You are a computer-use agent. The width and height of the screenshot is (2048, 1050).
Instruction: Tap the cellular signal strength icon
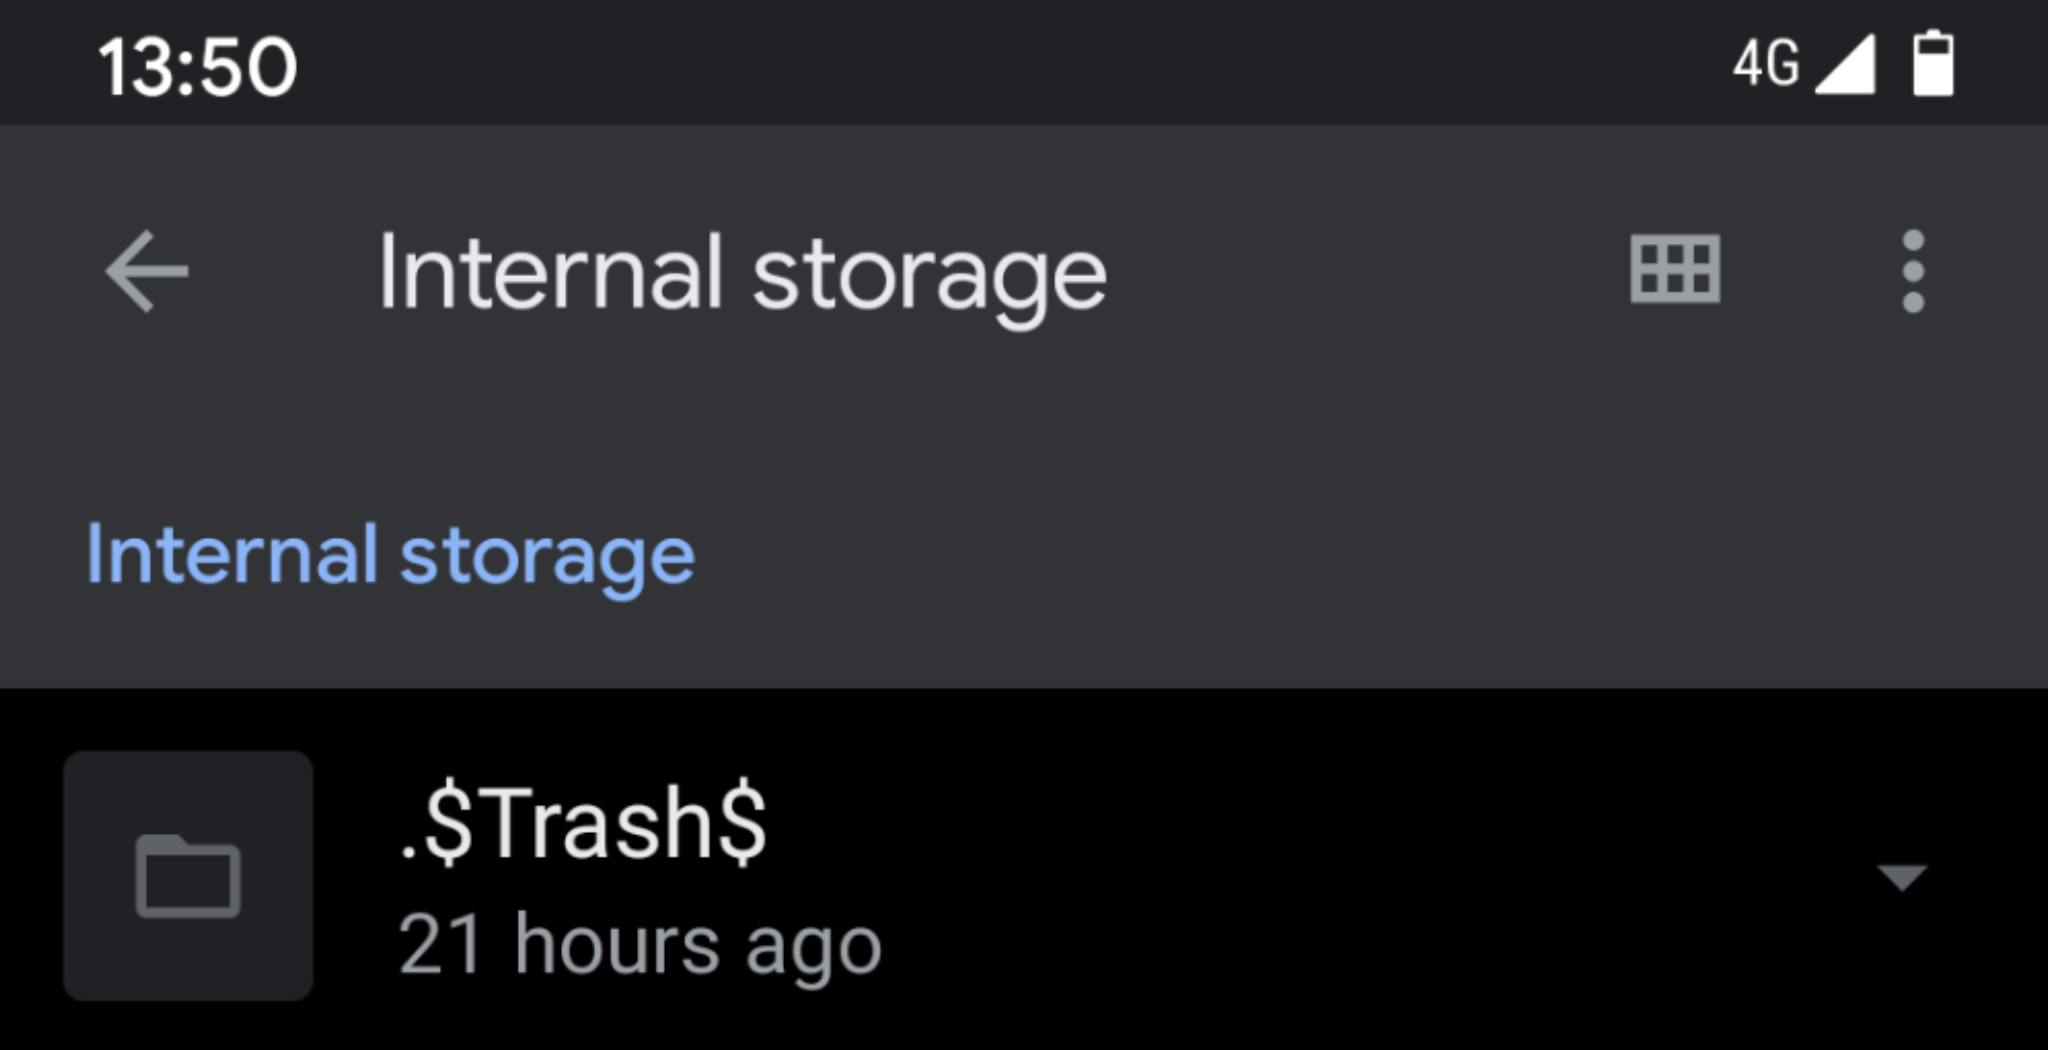click(x=1846, y=66)
